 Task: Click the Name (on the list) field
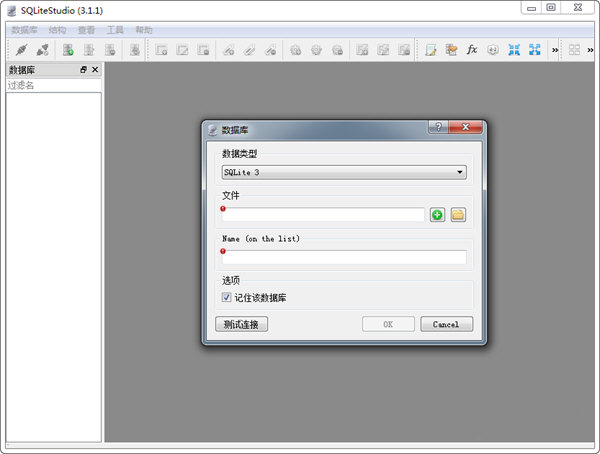tap(344, 257)
